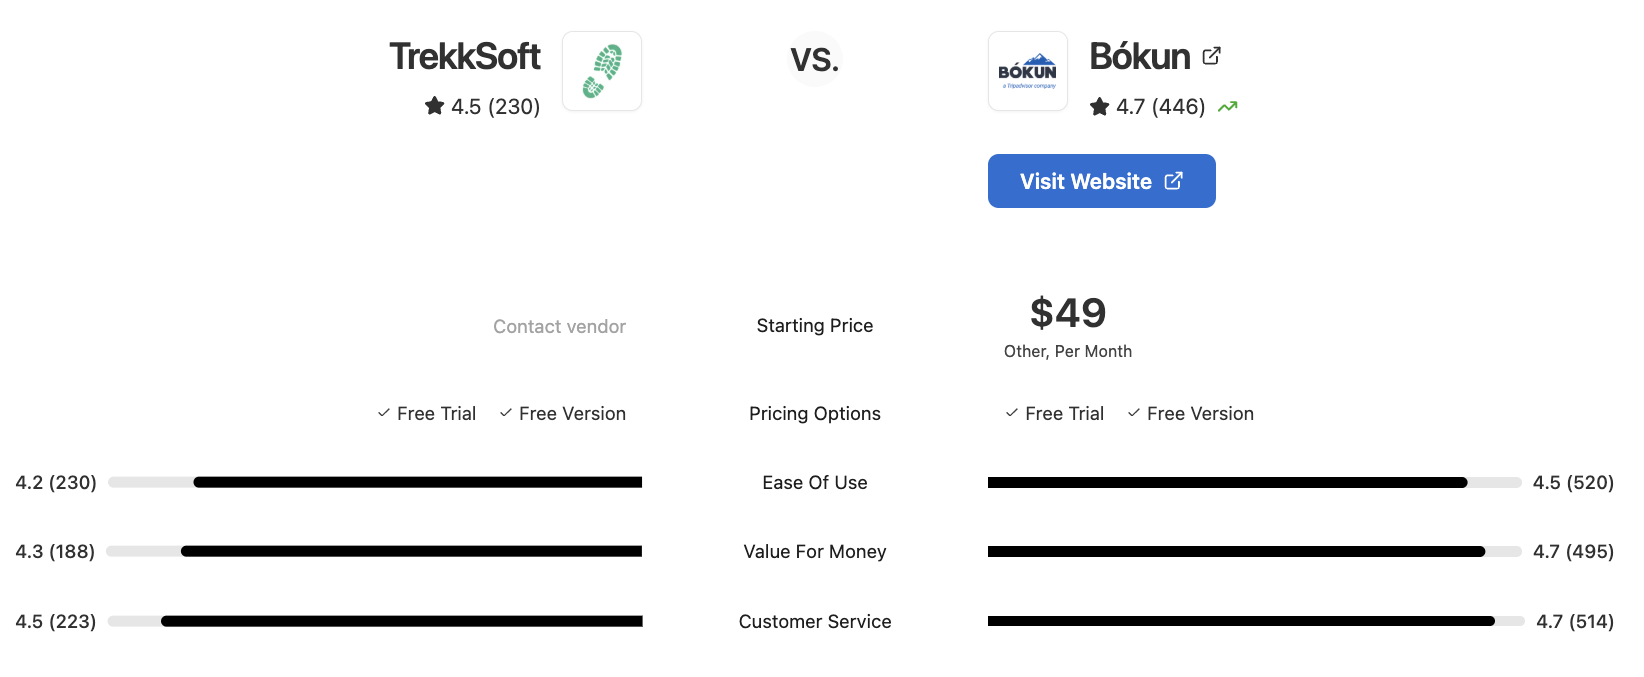This screenshot has width=1644, height=677.
Task: Expand the Starting Price row details
Action: (x=814, y=325)
